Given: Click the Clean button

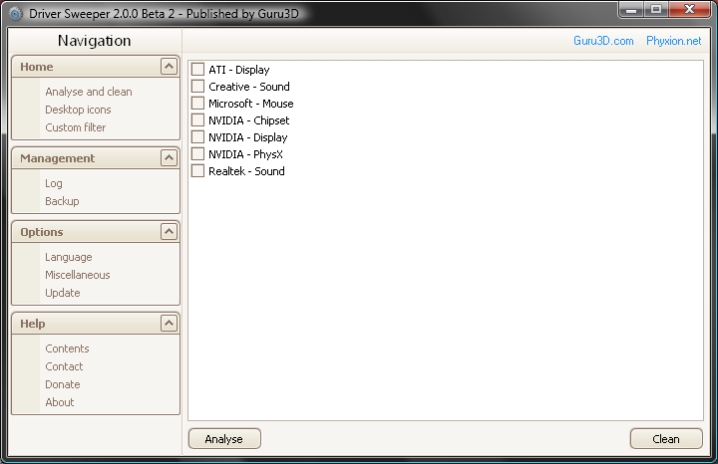Looking at the screenshot, I should 665,439.
